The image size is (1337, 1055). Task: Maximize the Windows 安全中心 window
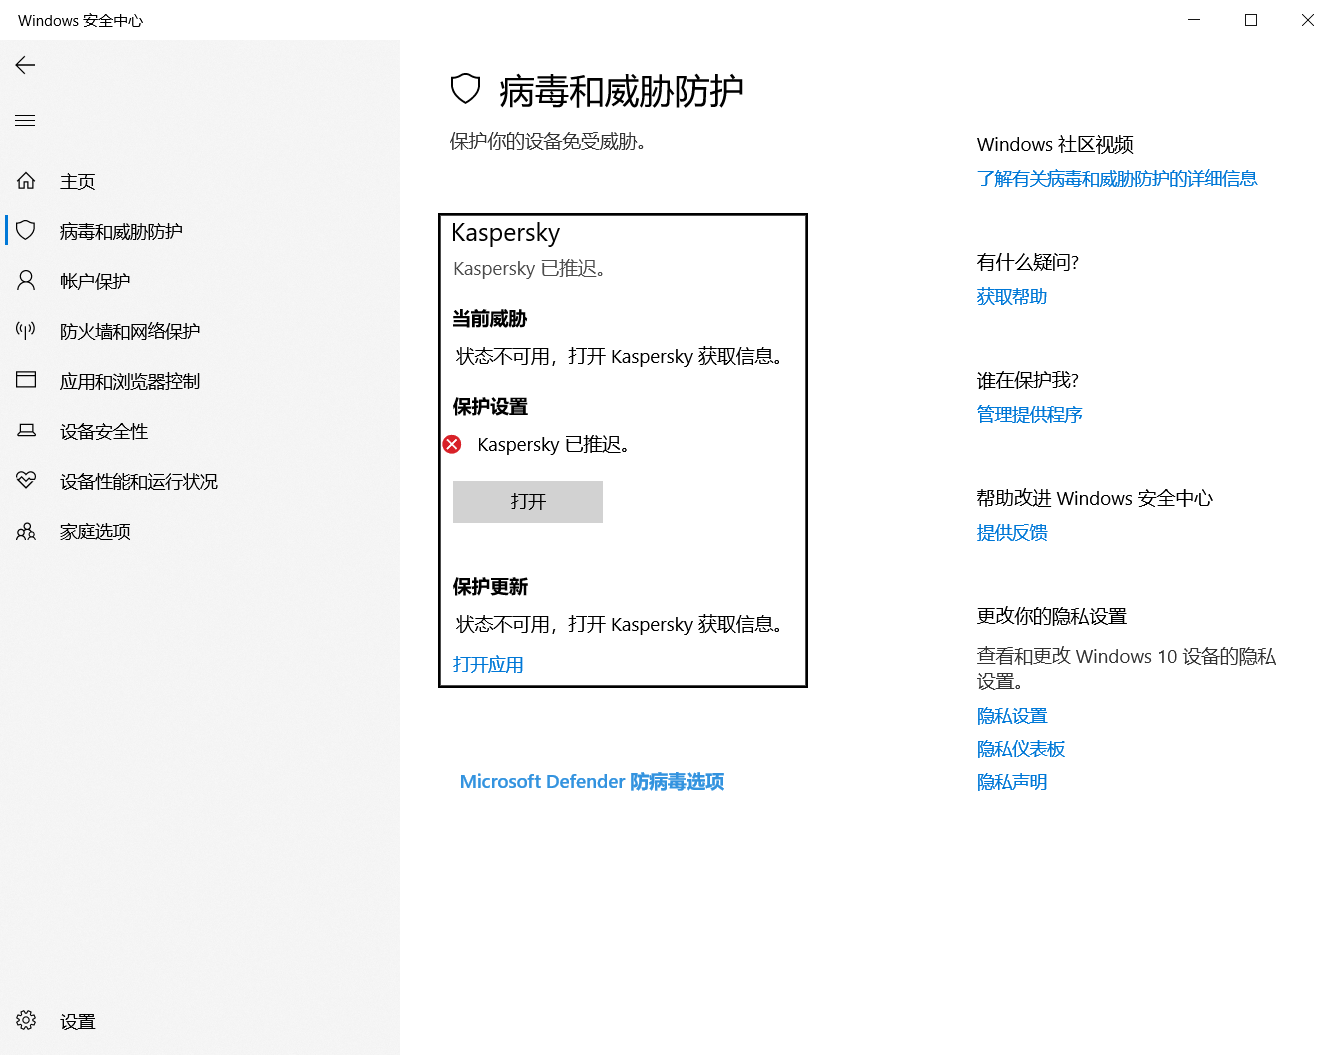[1251, 20]
